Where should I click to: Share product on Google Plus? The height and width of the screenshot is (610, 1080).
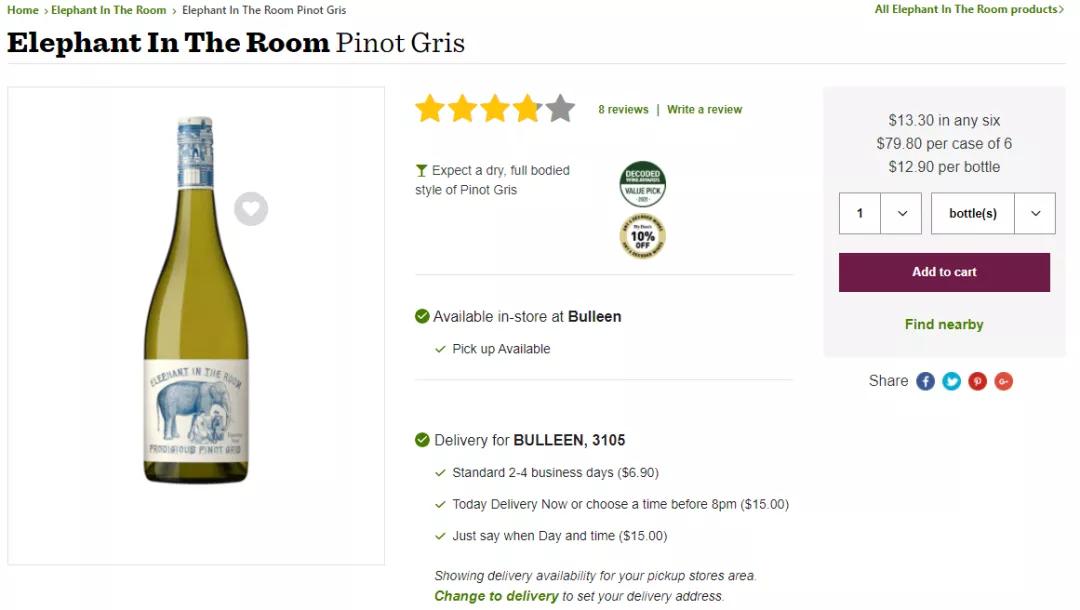pyautogui.click(x=1003, y=381)
